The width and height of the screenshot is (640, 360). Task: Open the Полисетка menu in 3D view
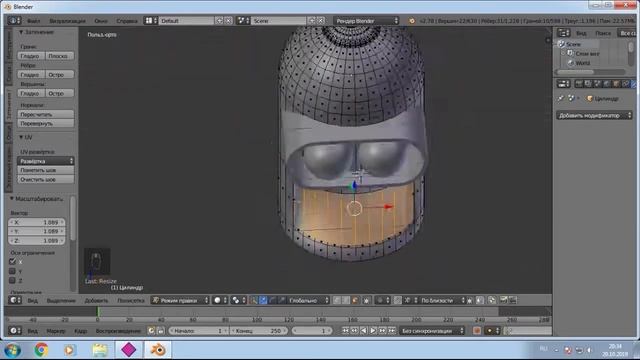(x=131, y=300)
